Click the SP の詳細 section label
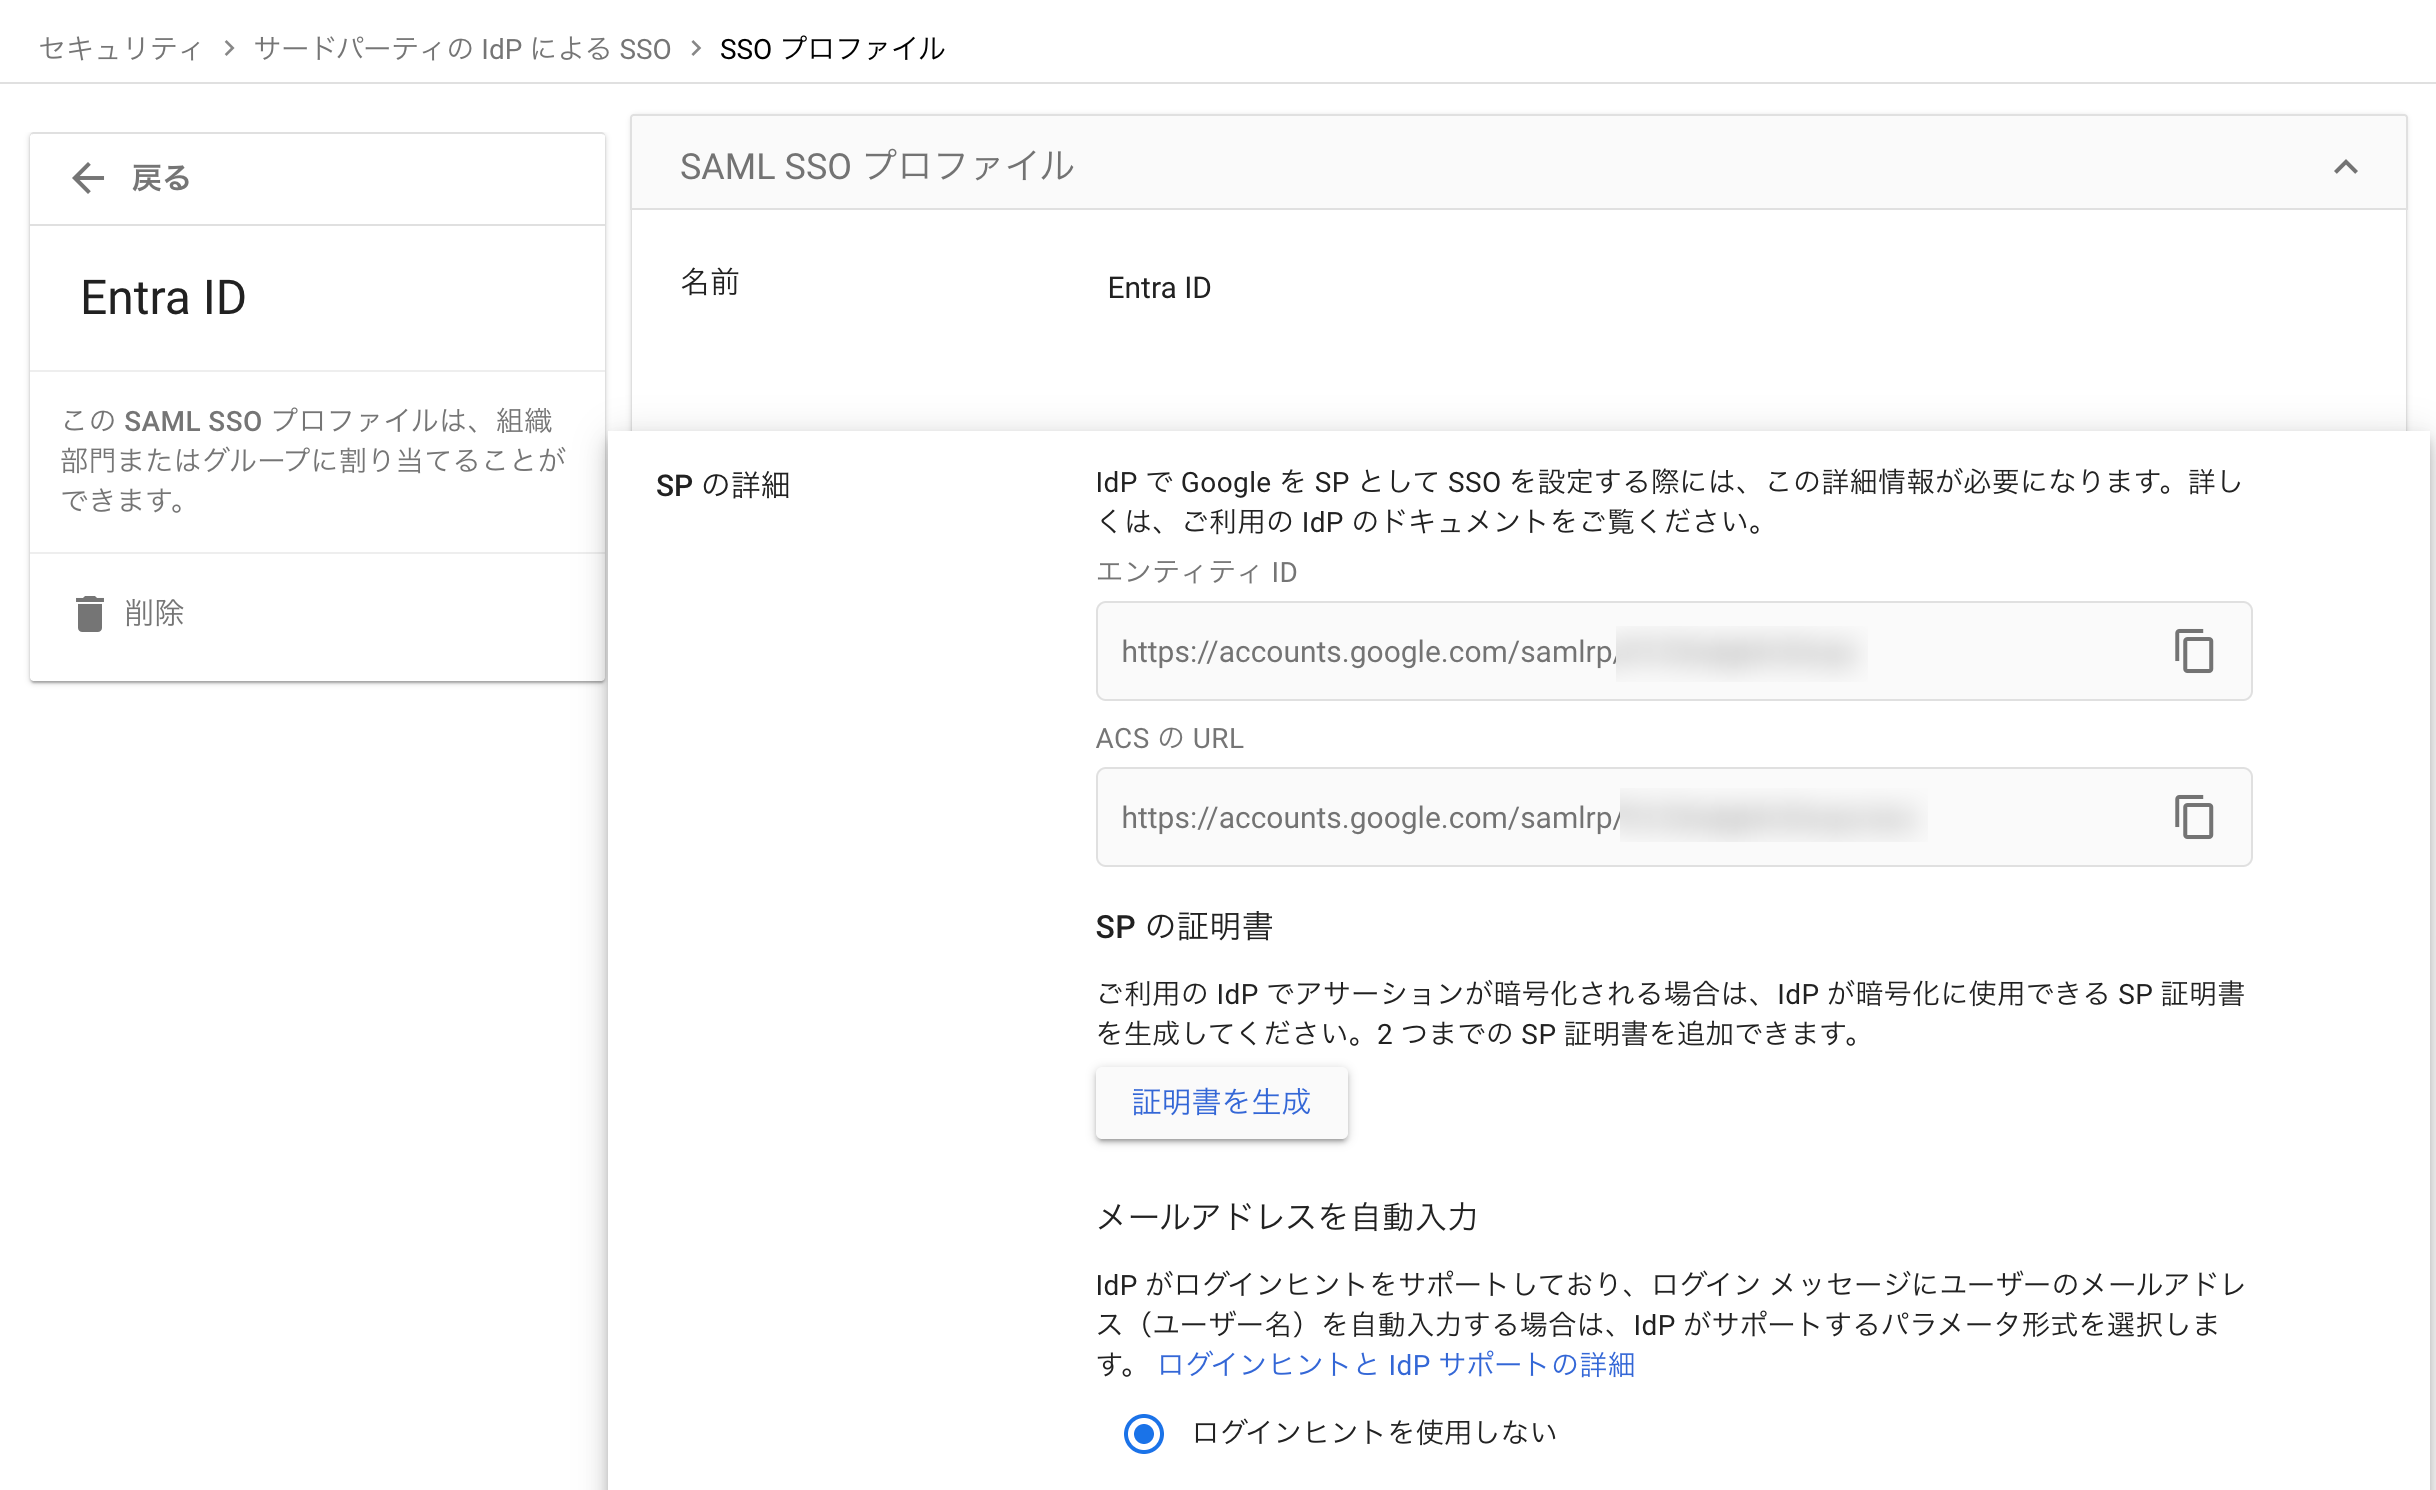 (x=722, y=486)
